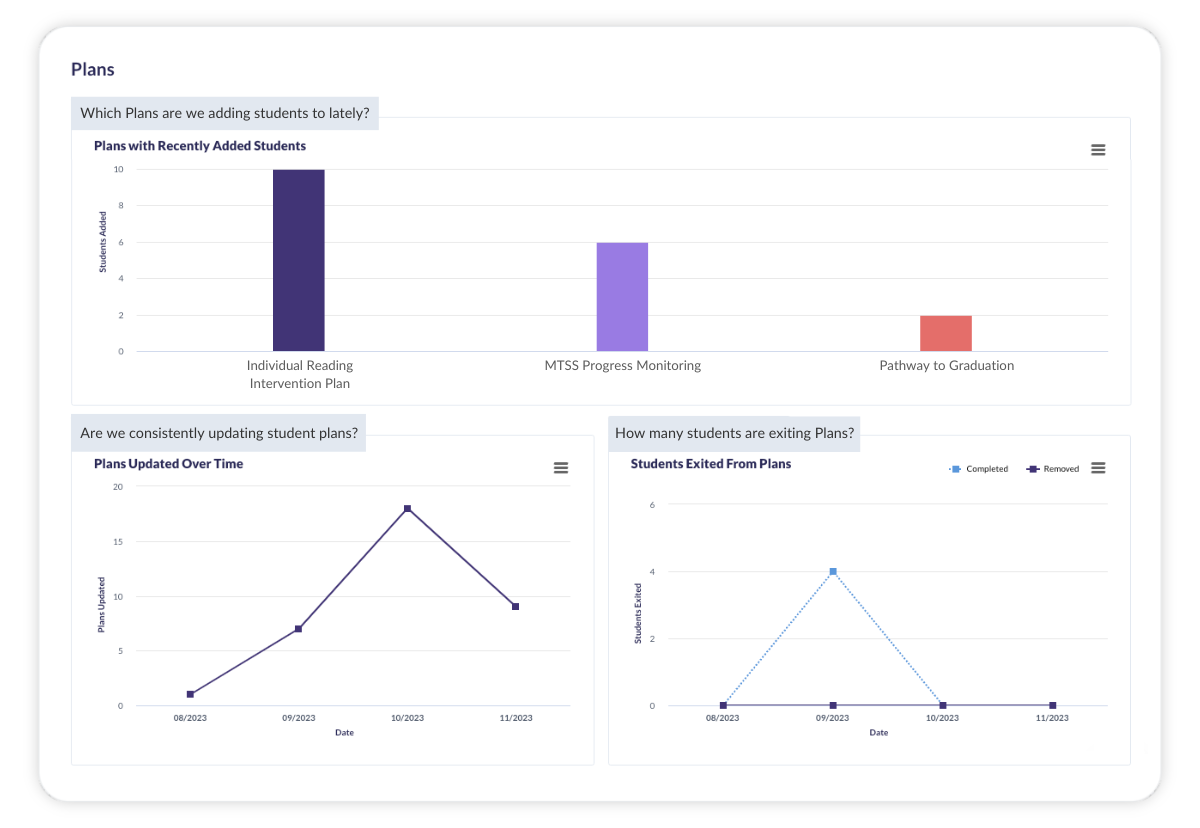Select the 11/2023 point on Plans Updated chart
The width and height of the screenshot is (1200, 828).
pyautogui.click(x=515, y=607)
